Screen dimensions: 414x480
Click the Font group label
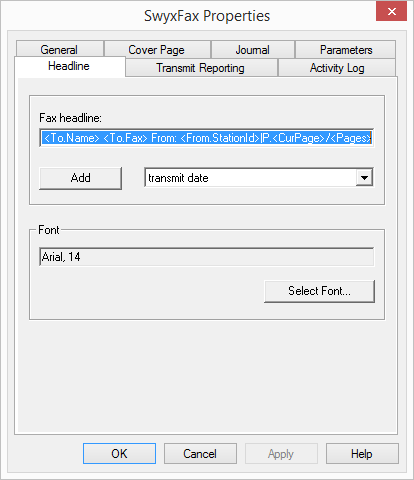(x=49, y=230)
